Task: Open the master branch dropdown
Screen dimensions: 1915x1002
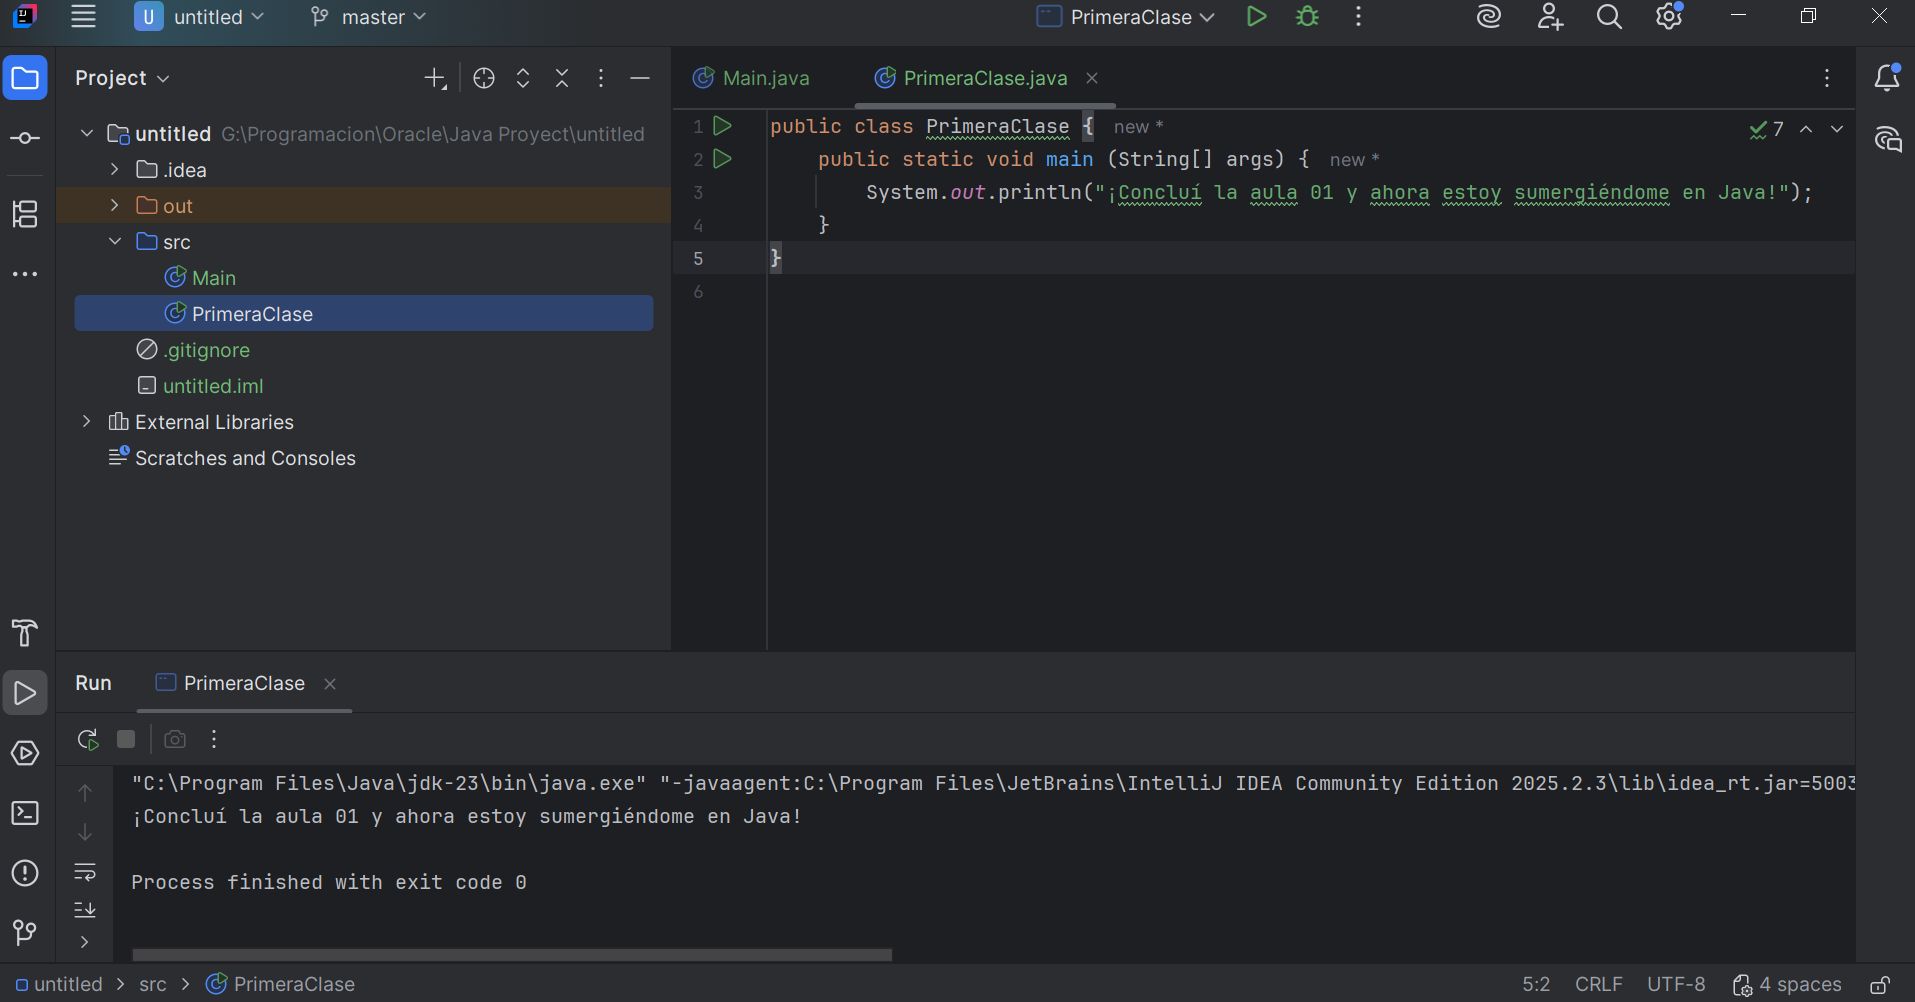Action: pos(368,17)
